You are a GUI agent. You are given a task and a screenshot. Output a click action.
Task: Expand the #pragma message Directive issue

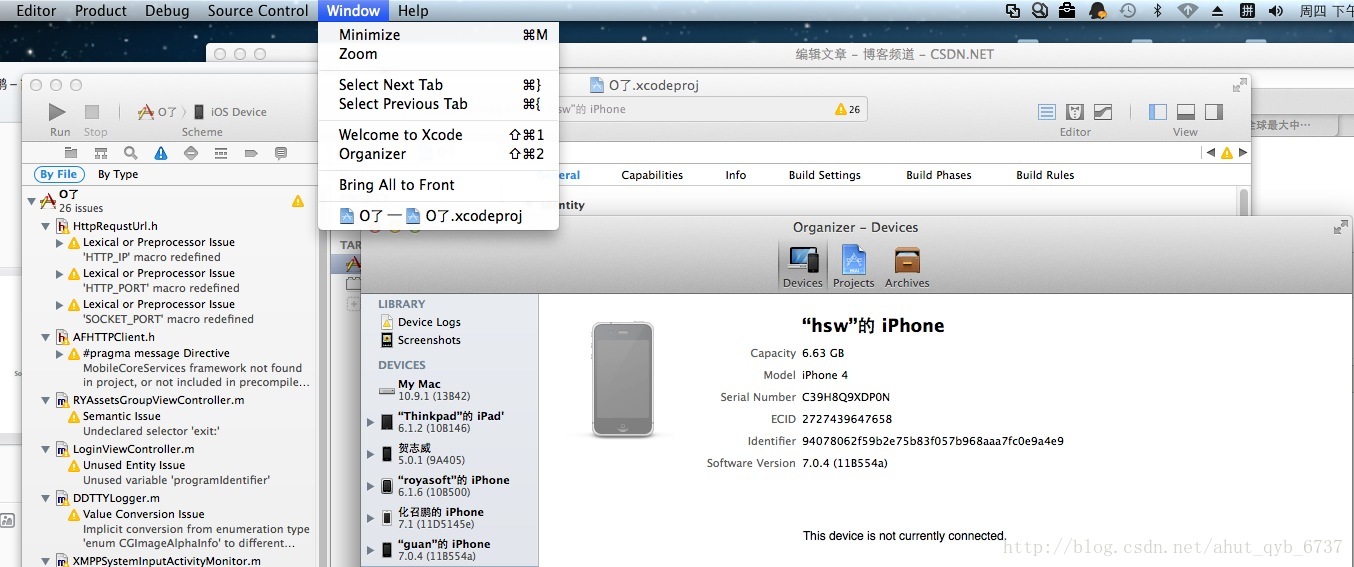coord(60,354)
